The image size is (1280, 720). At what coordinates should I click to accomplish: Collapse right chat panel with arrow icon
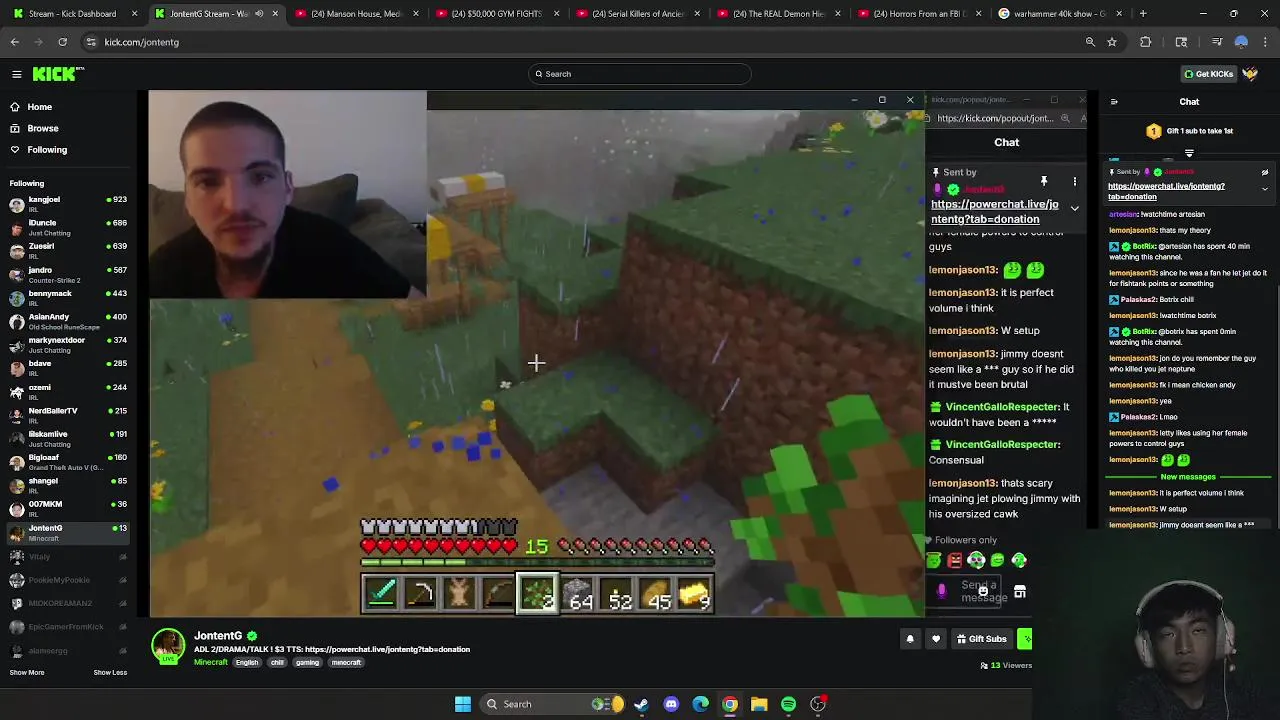click(x=1114, y=101)
